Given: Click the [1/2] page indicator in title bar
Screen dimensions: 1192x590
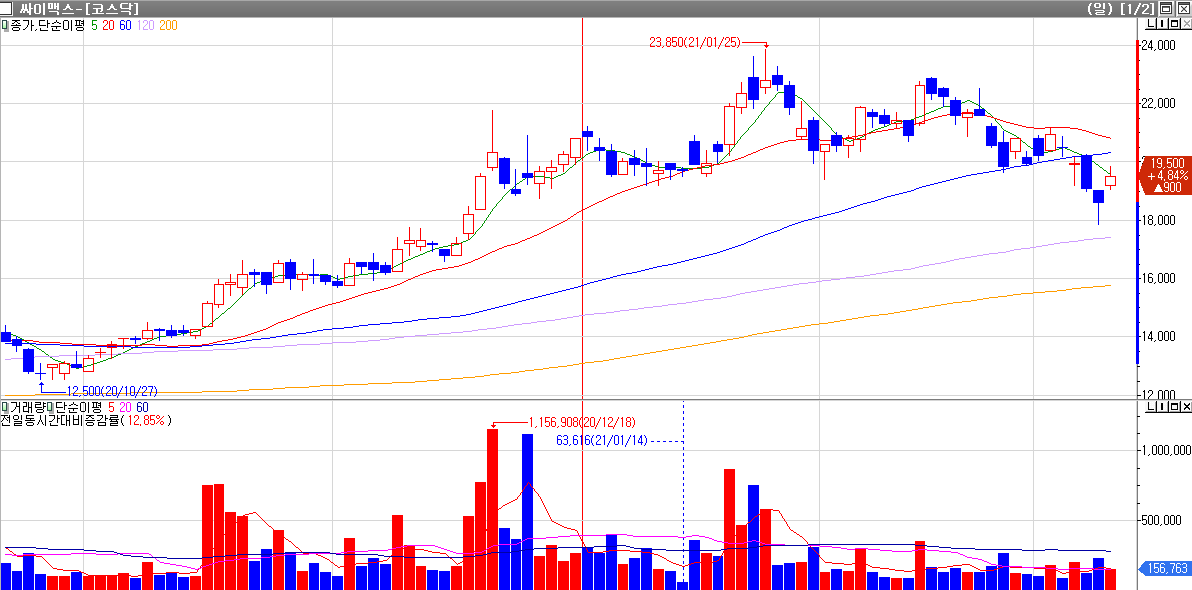Looking at the screenshot, I should 1137,8.
